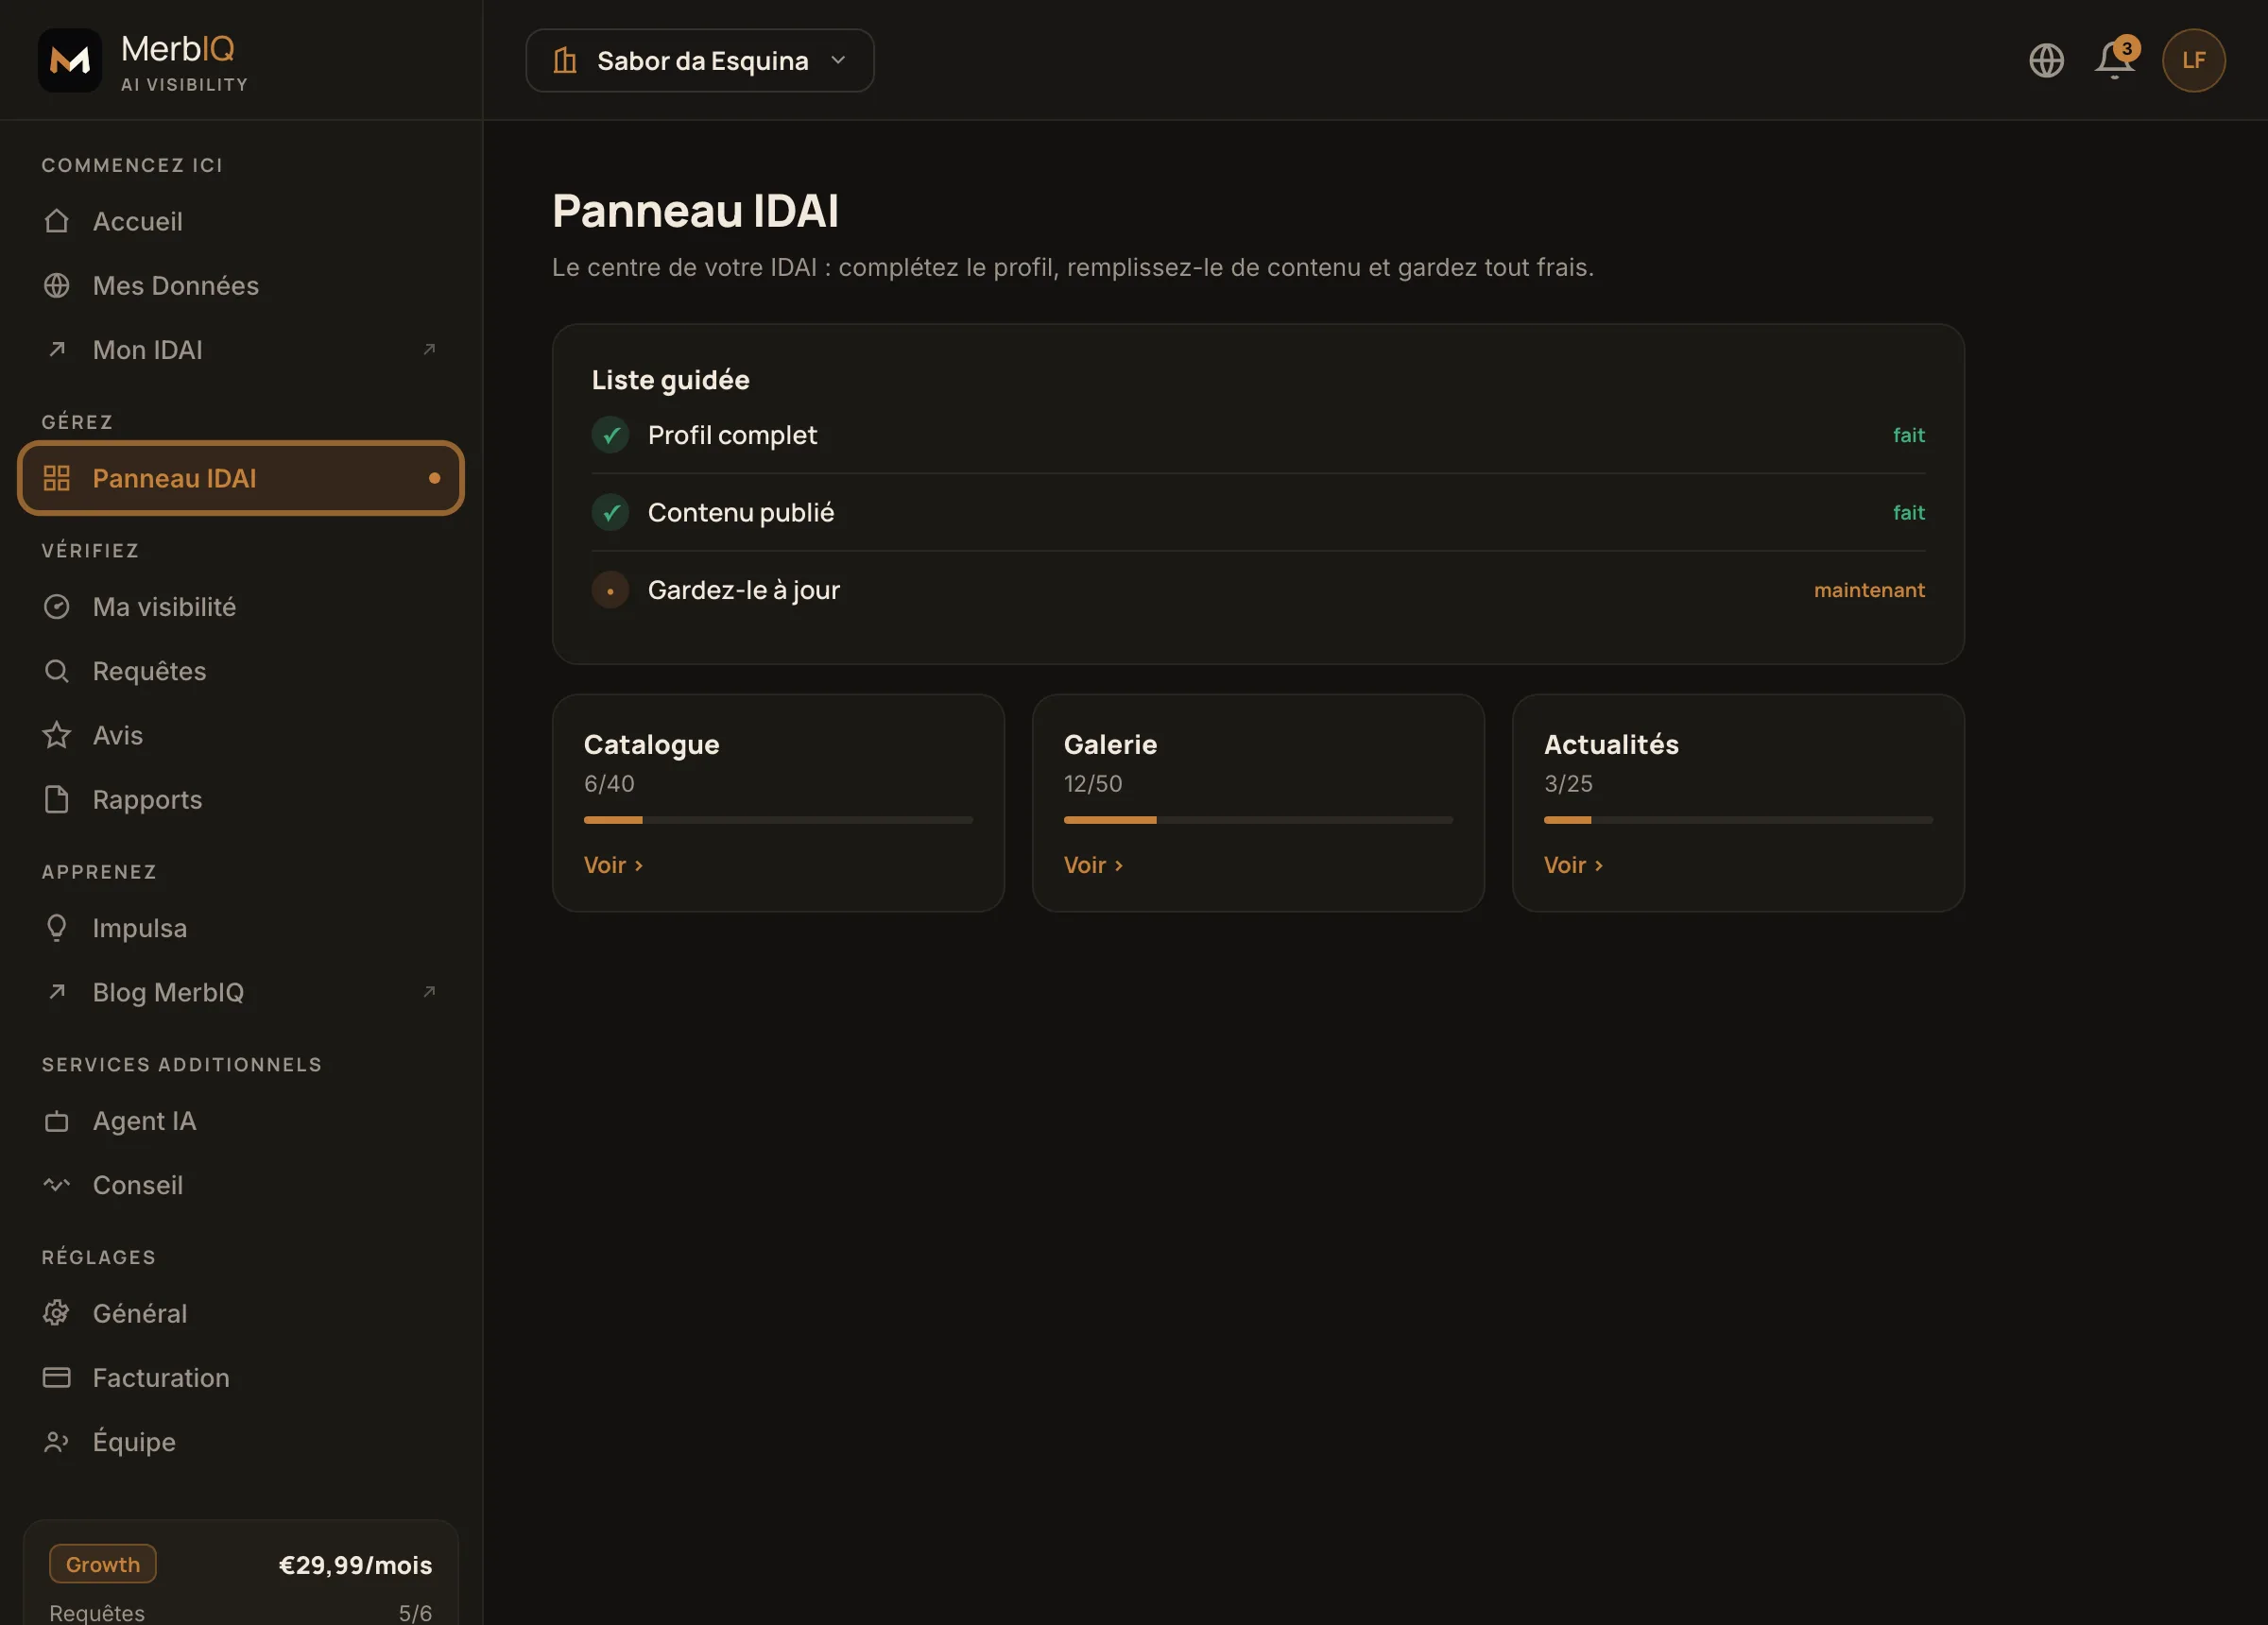The width and height of the screenshot is (2268, 1625).
Task: Click the fait label beside Profil complet
Action: pos(1908,435)
